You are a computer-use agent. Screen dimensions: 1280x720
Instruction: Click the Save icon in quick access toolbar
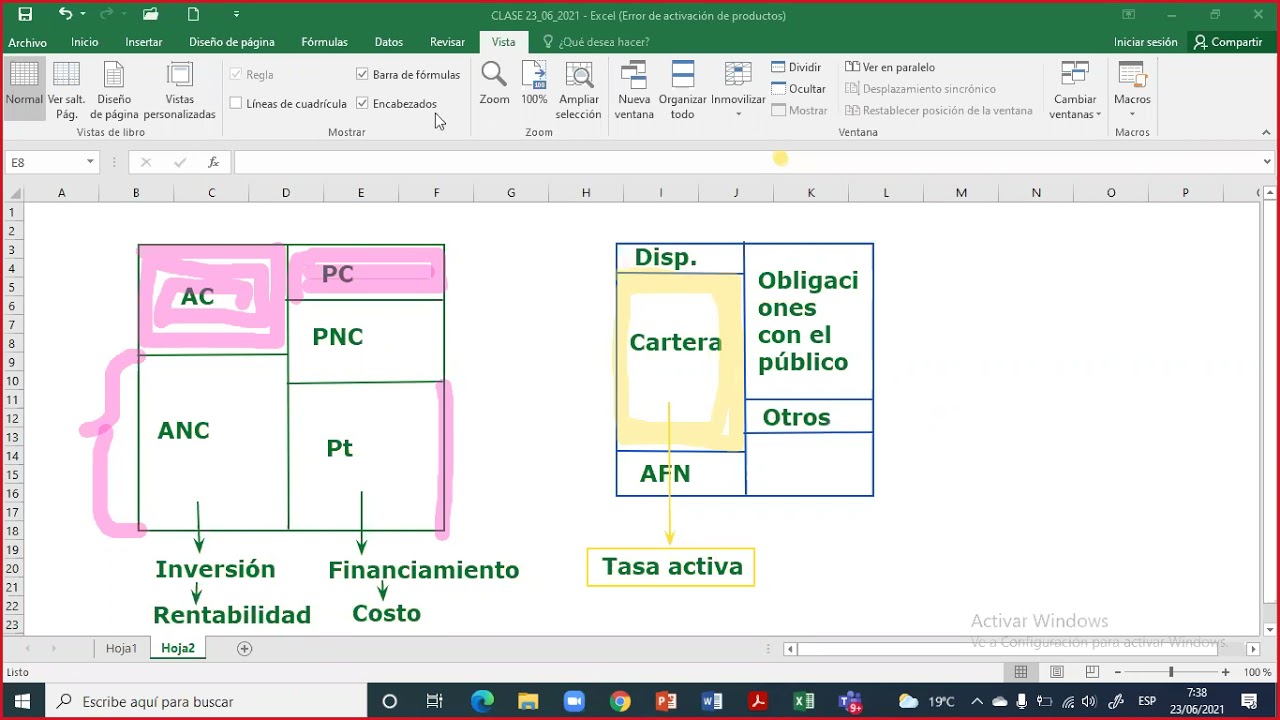[x=25, y=14]
